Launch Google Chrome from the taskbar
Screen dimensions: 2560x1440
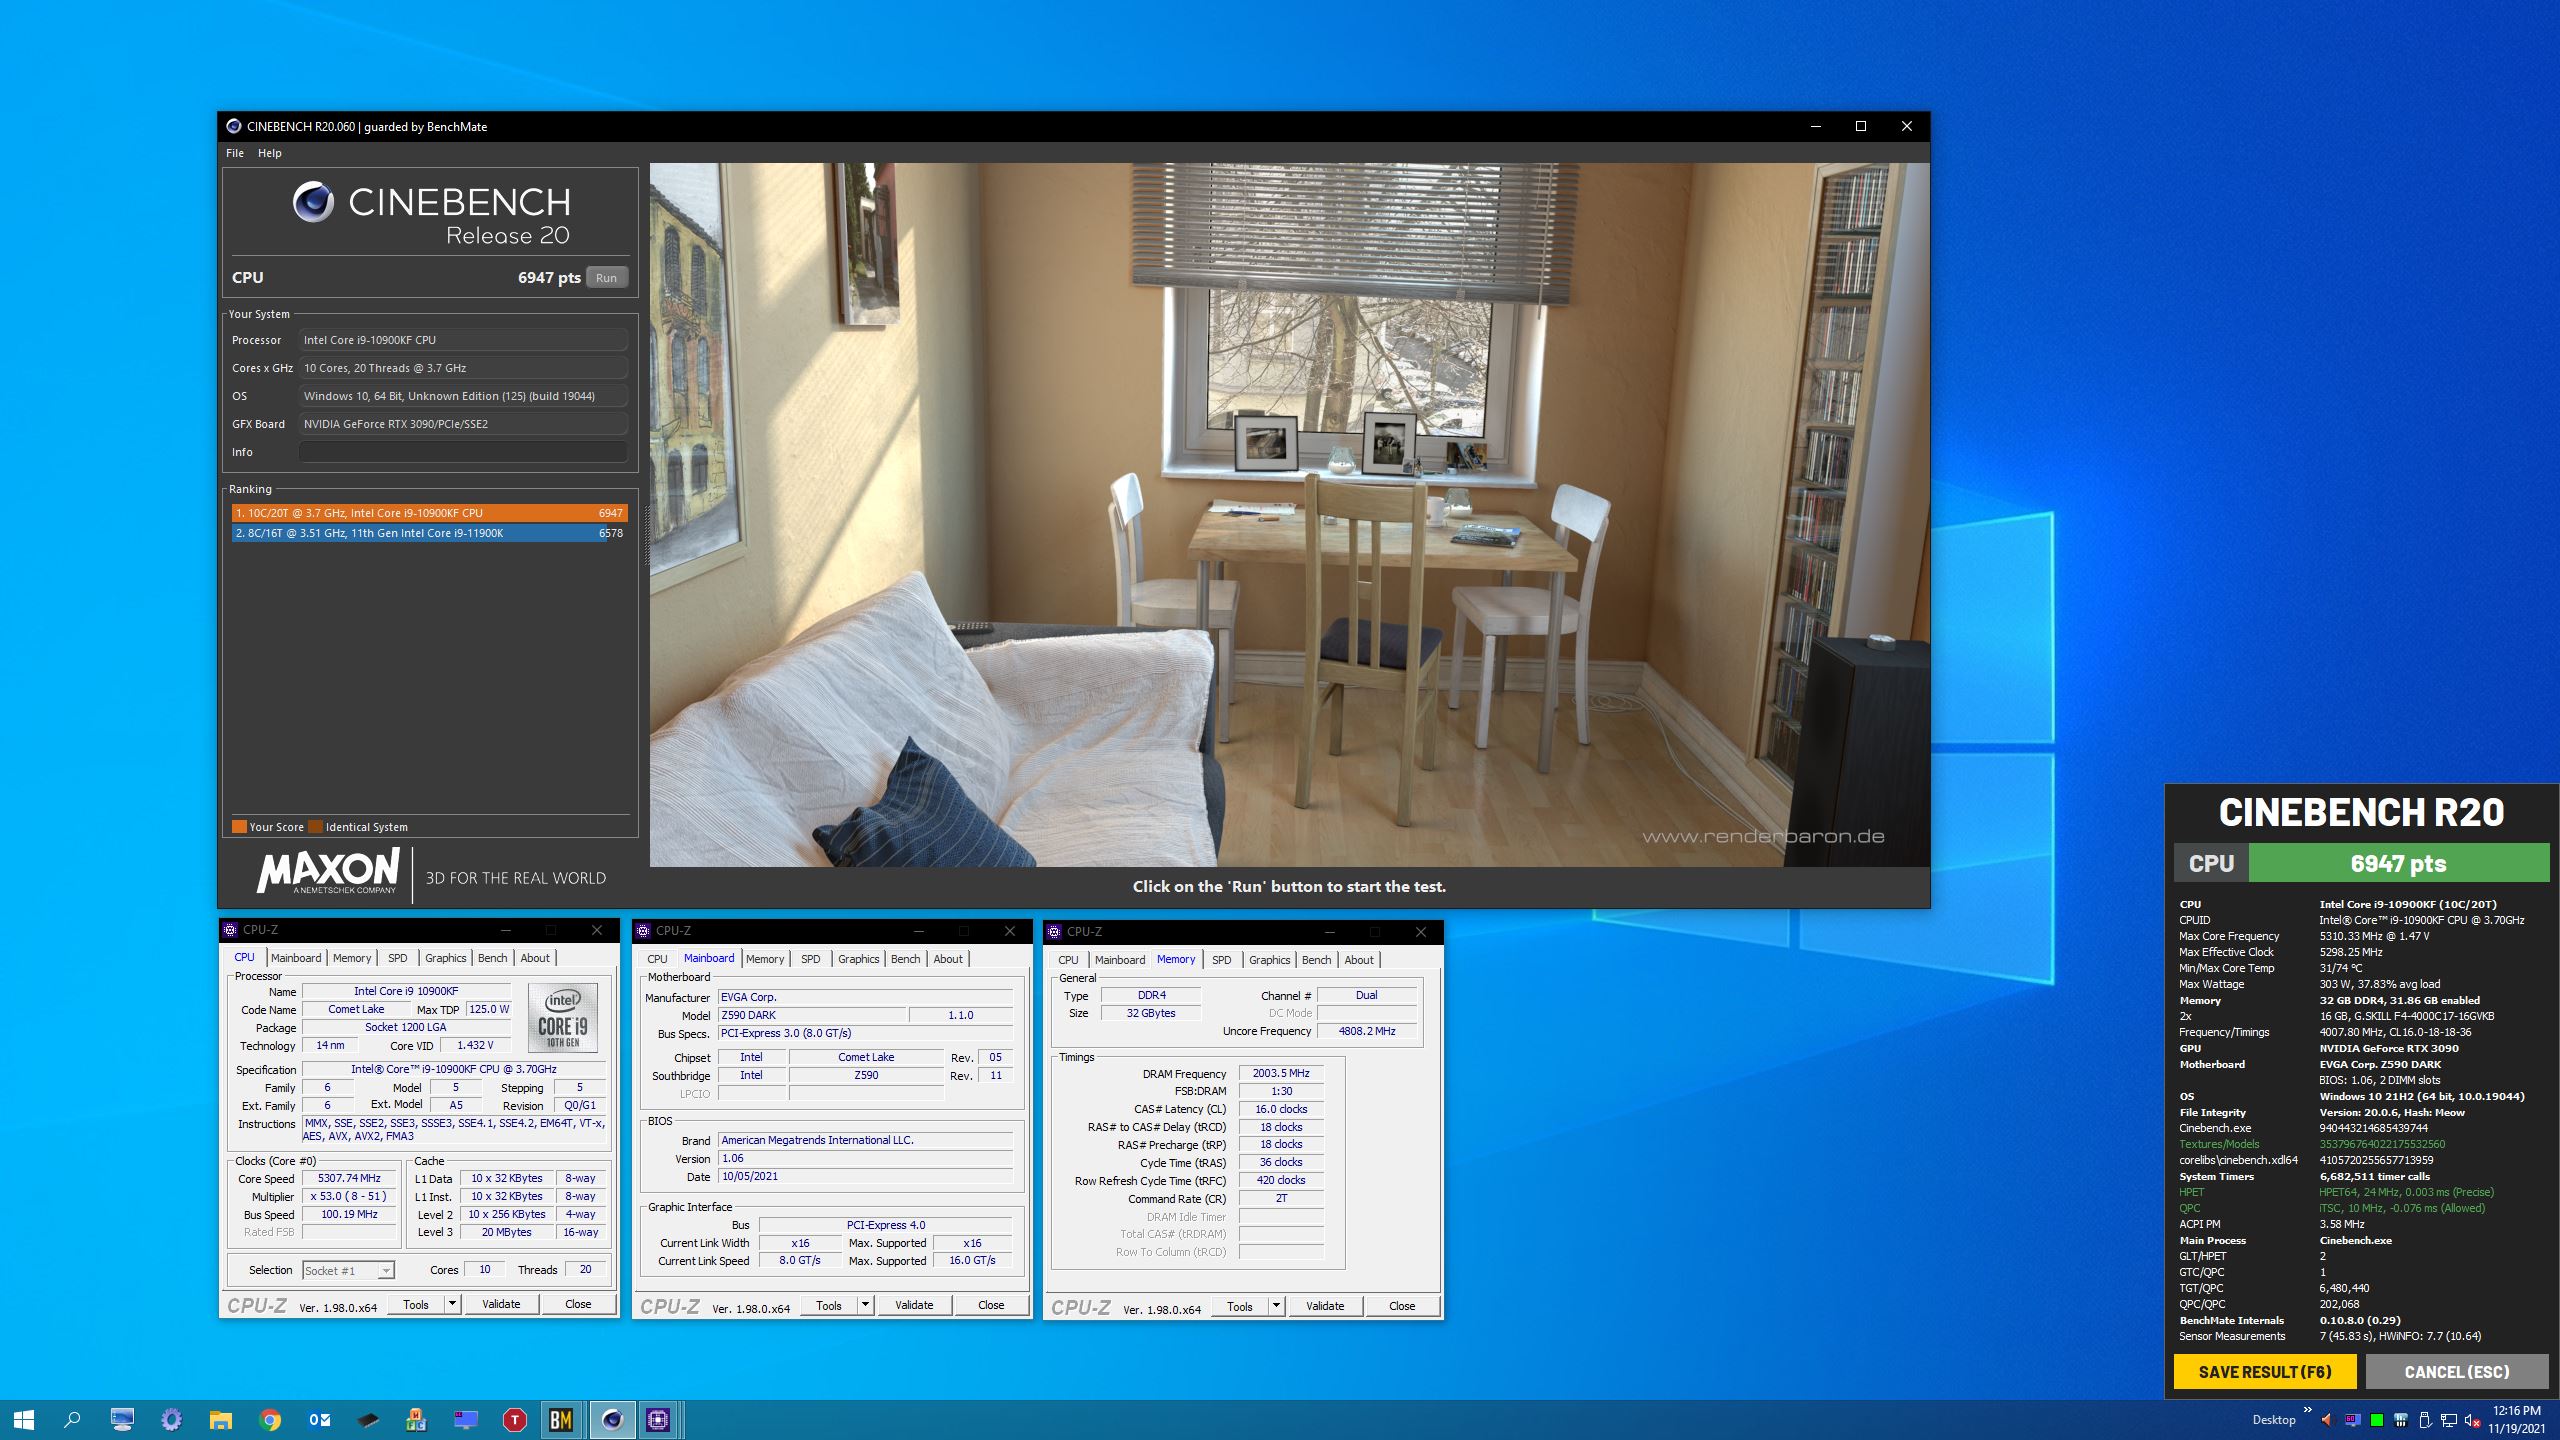click(x=270, y=1419)
